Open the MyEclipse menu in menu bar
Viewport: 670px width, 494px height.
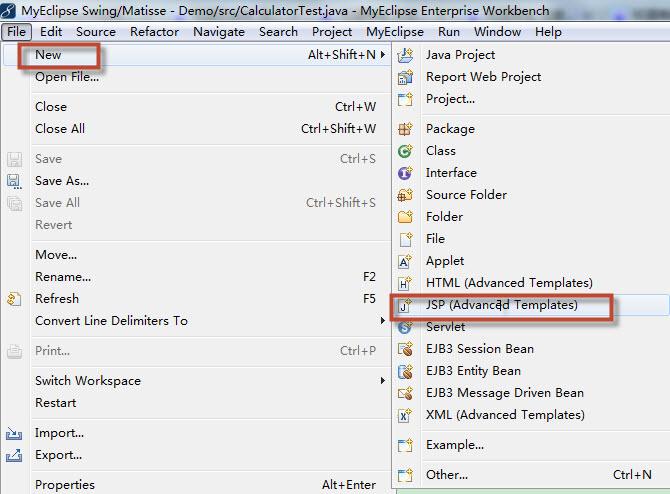click(394, 32)
